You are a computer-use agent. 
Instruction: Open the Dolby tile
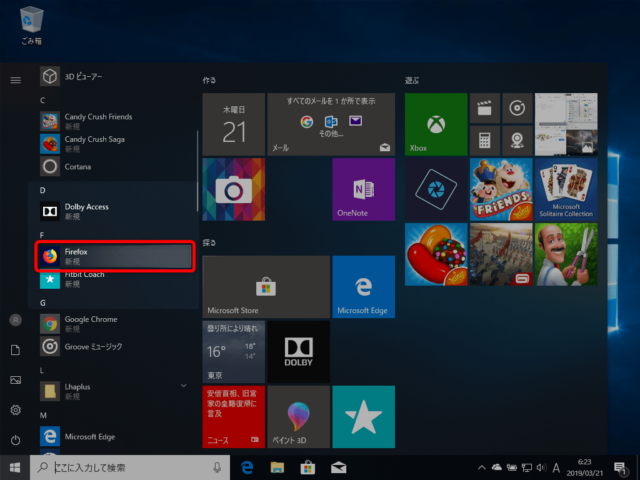299,352
